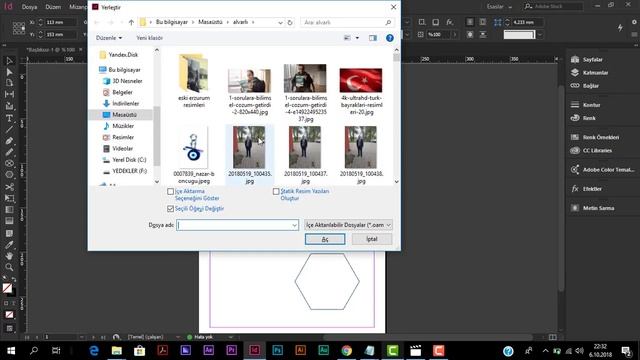This screenshot has width=640, height=360.
Task: Select the Rectangle Frame tool
Action: click(9, 163)
